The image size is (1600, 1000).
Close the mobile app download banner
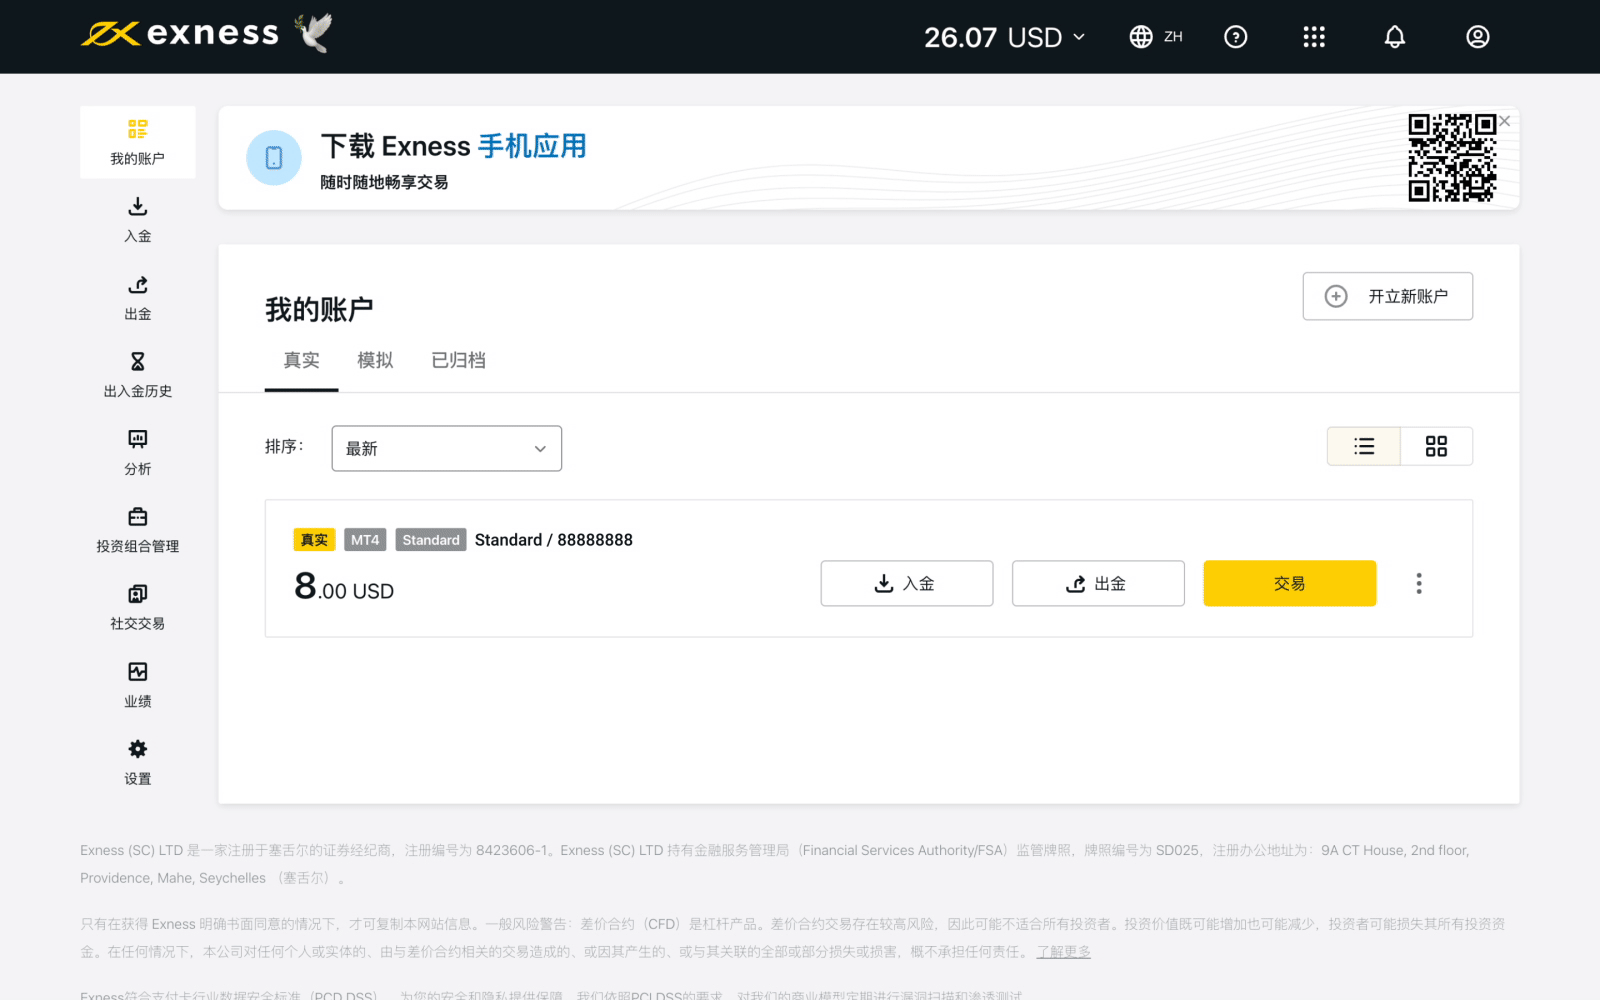coord(1505,121)
